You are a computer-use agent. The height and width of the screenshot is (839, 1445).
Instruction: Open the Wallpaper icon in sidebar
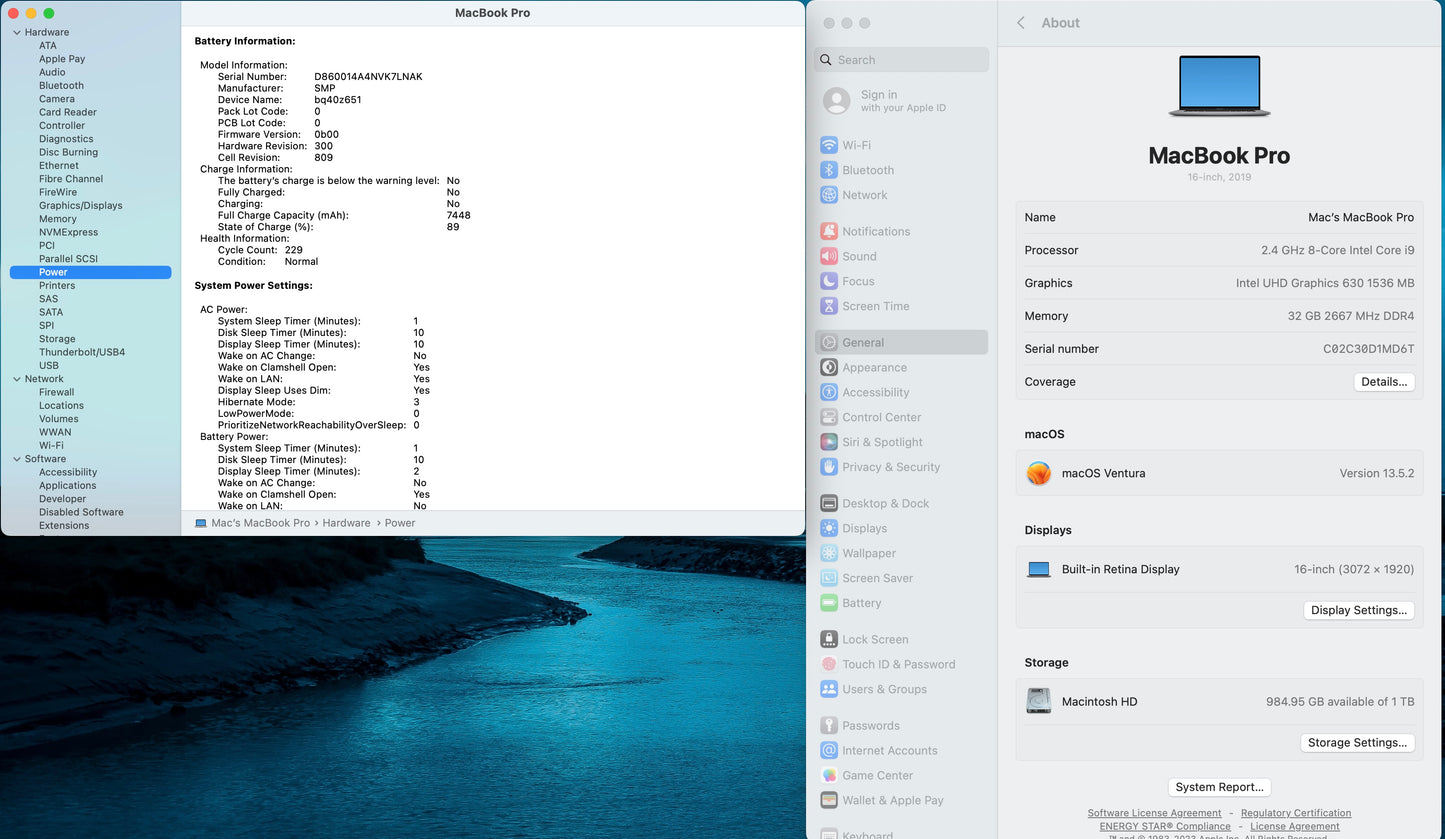click(x=828, y=553)
